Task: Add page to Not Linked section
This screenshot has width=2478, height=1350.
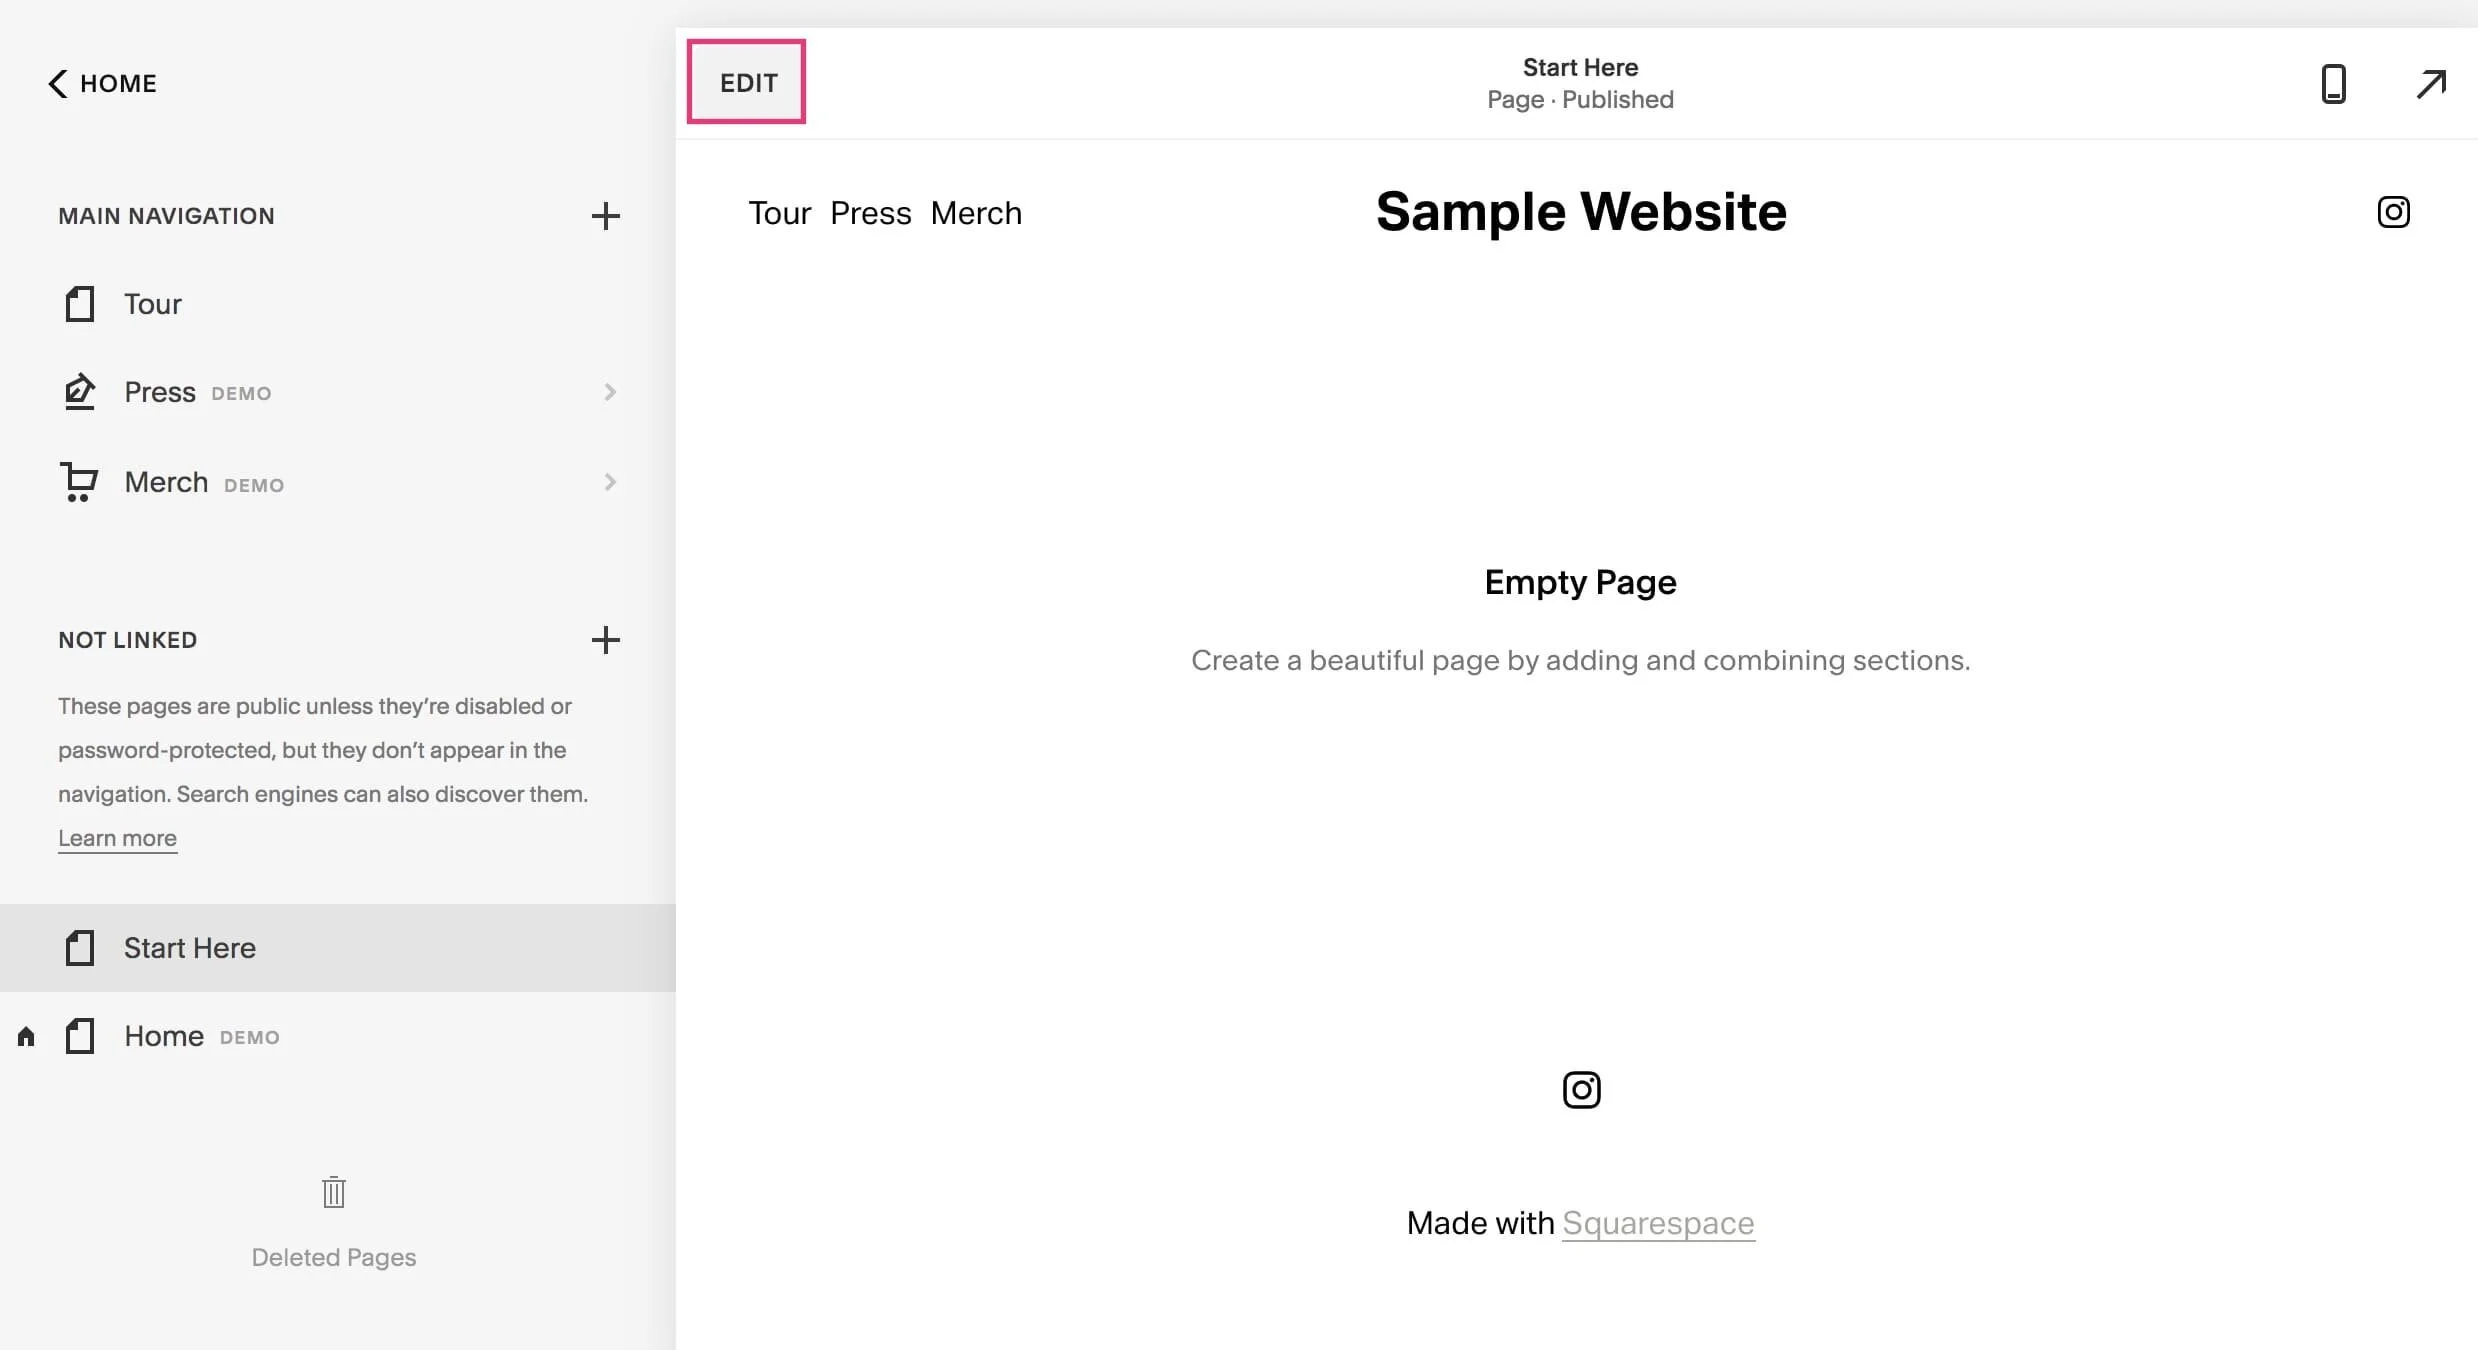Action: 605,640
